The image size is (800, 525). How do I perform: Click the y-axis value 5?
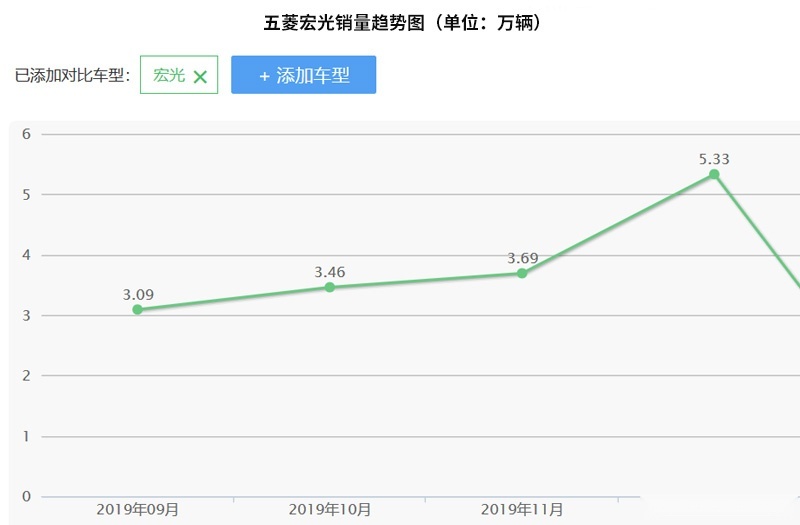click(x=27, y=195)
